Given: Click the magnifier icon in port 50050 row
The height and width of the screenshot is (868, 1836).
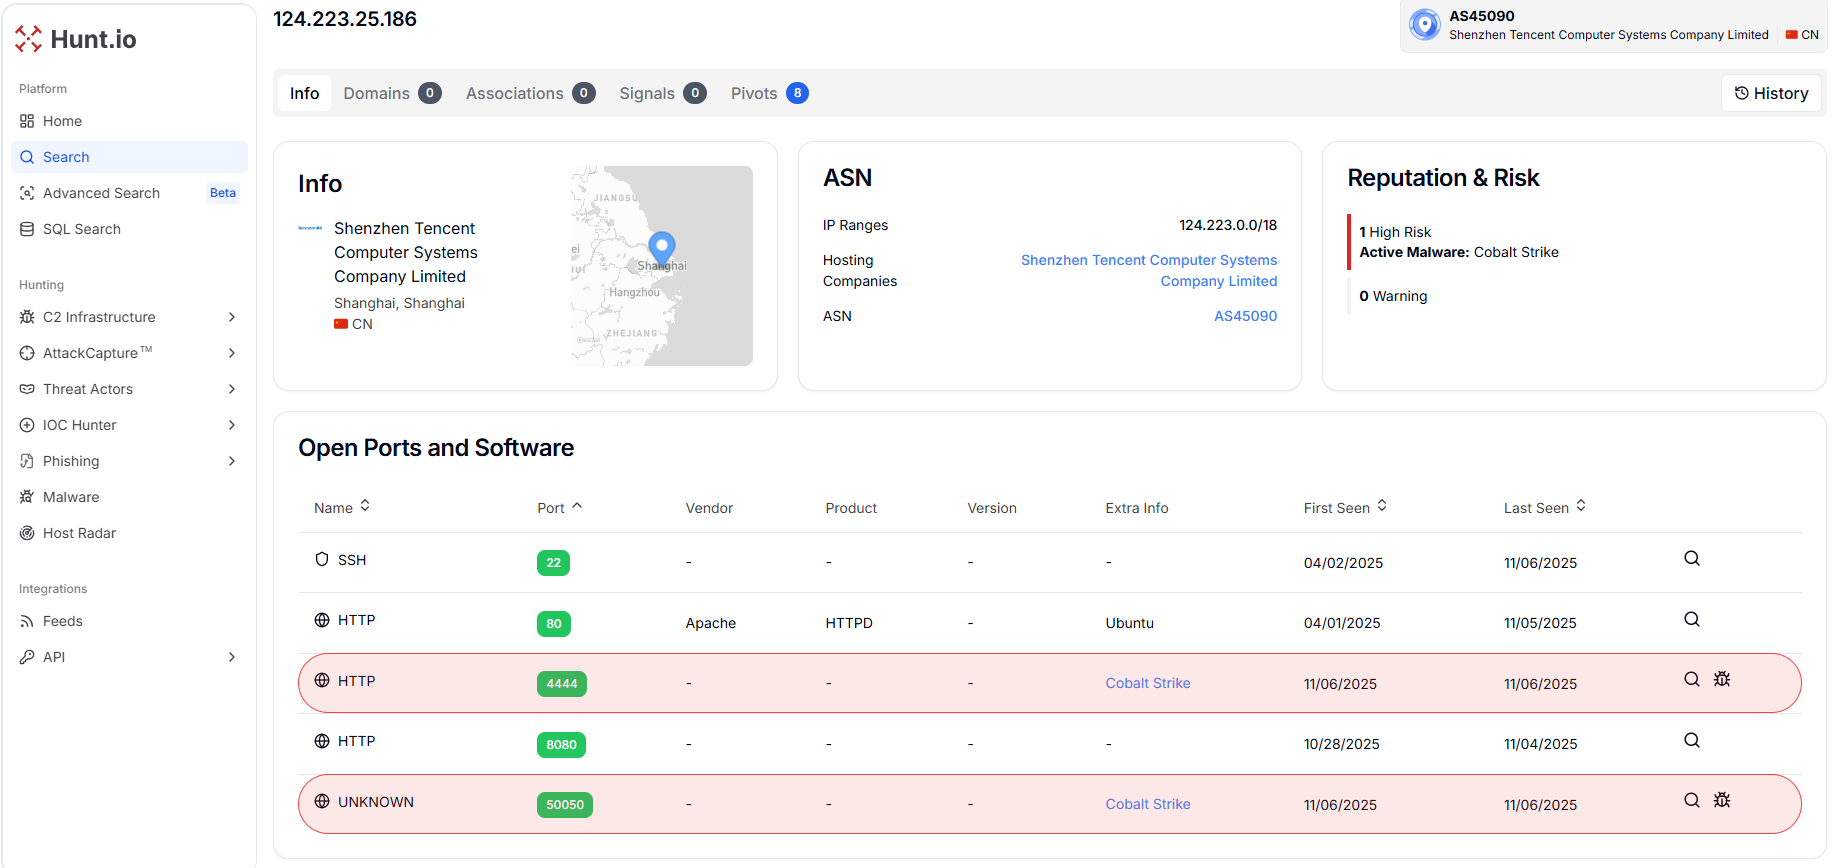Looking at the screenshot, I should [1692, 800].
